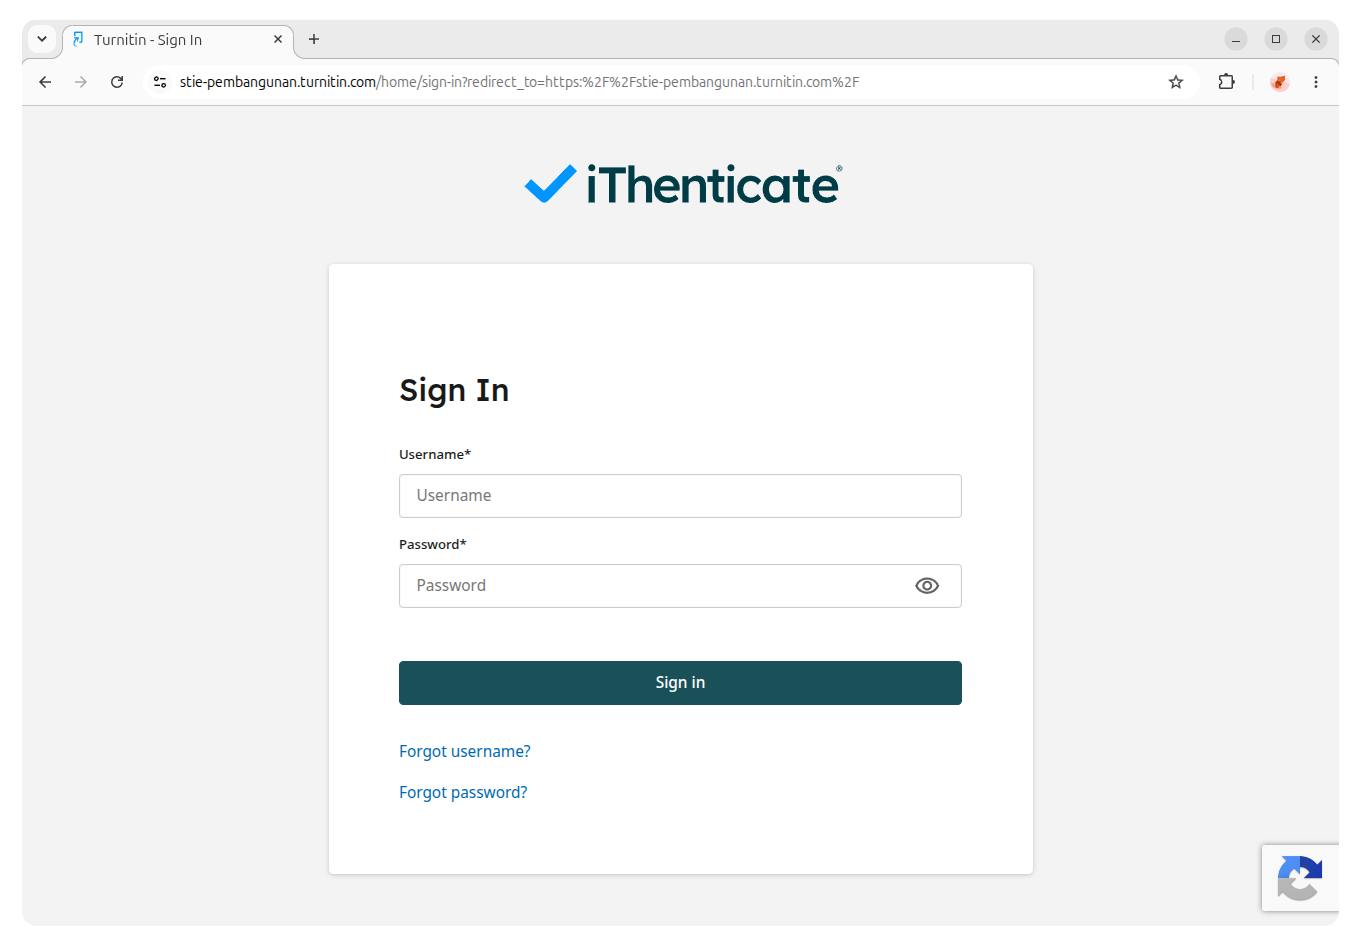1361x951 pixels.
Task: Click the address bar URL
Action: [x=519, y=82]
